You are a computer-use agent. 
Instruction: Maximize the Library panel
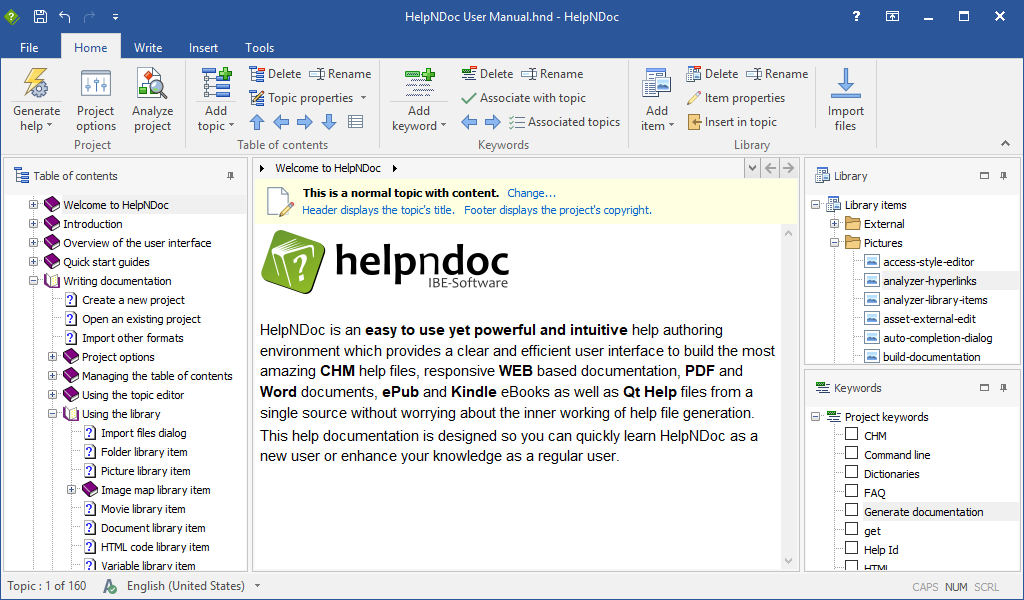[x=984, y=176]
